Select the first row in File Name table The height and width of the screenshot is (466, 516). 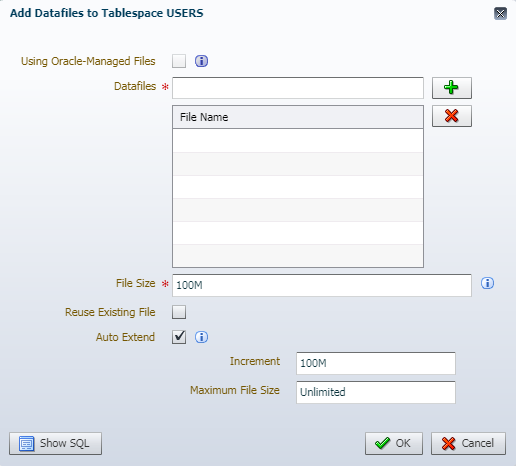pyautogui.click(x=298, y=141)
